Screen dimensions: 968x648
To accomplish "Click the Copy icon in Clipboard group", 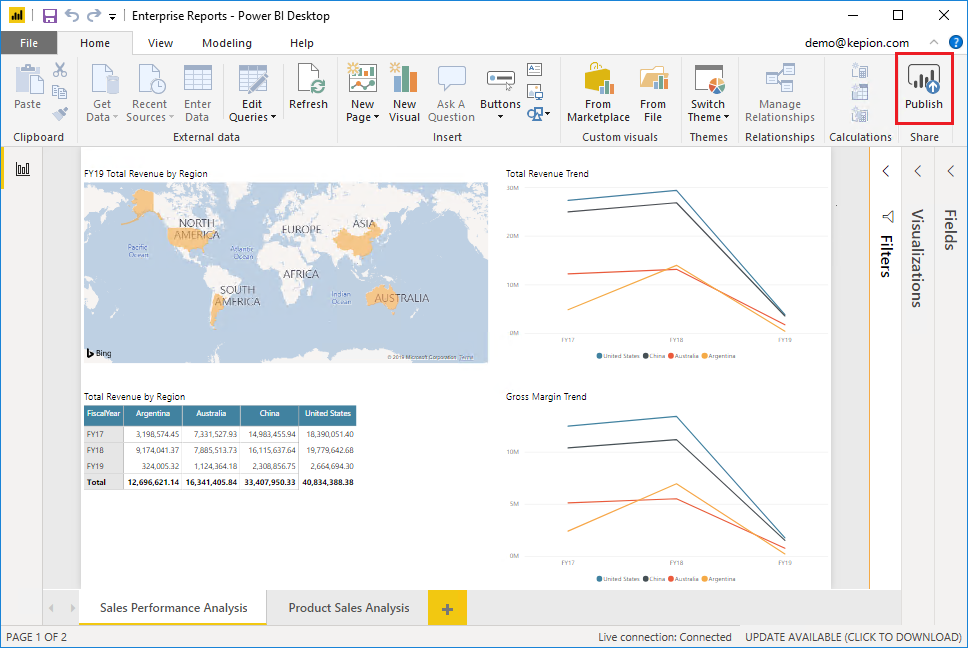I will 60,92.
